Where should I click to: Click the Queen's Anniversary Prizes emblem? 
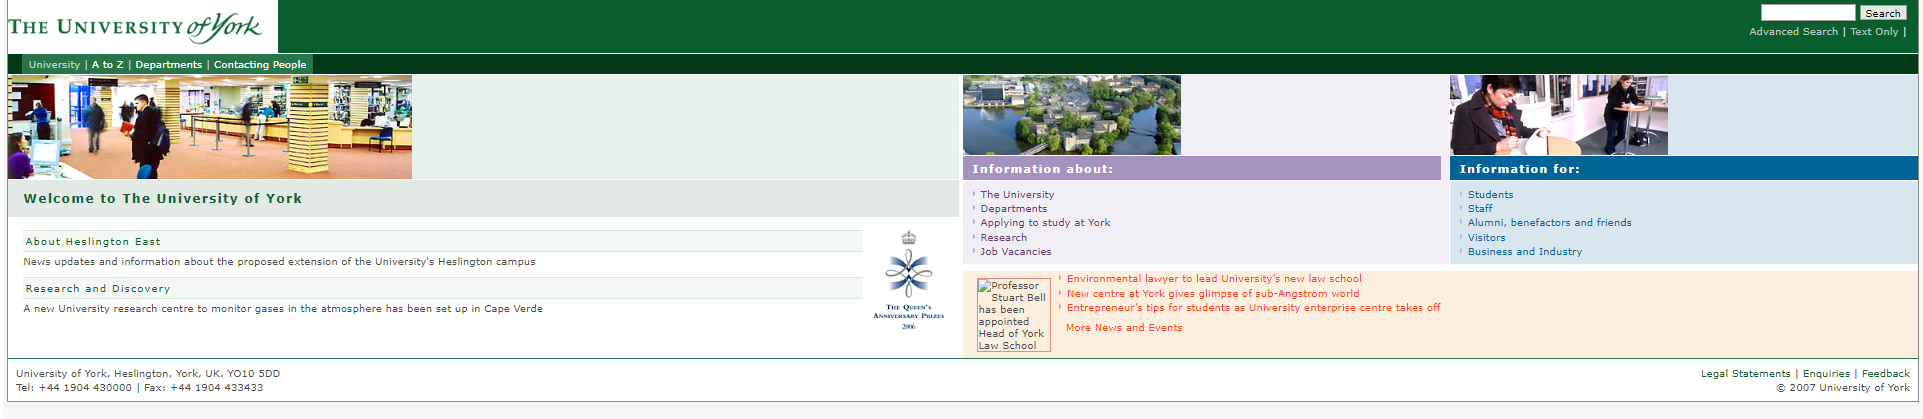(x=908, y=279)
